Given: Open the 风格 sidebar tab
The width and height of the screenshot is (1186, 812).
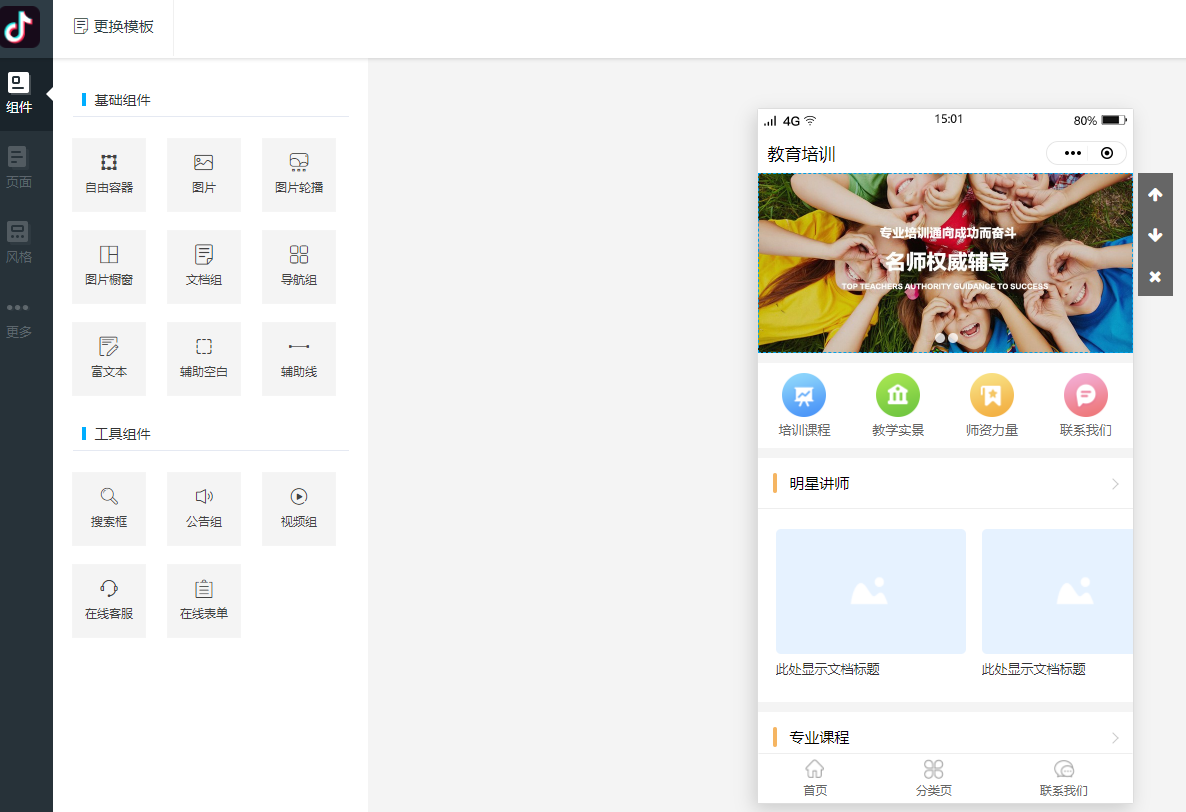Looking at the screenshot, I should click(x=19, y=243).
